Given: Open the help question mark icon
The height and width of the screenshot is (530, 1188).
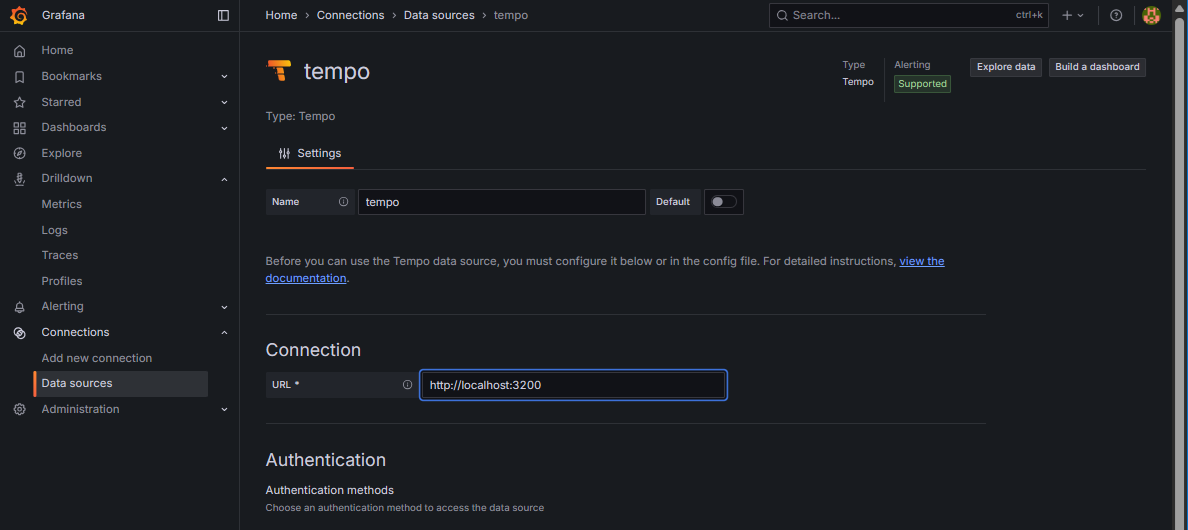Looking at the screenshot, I should pos(1116,15).
